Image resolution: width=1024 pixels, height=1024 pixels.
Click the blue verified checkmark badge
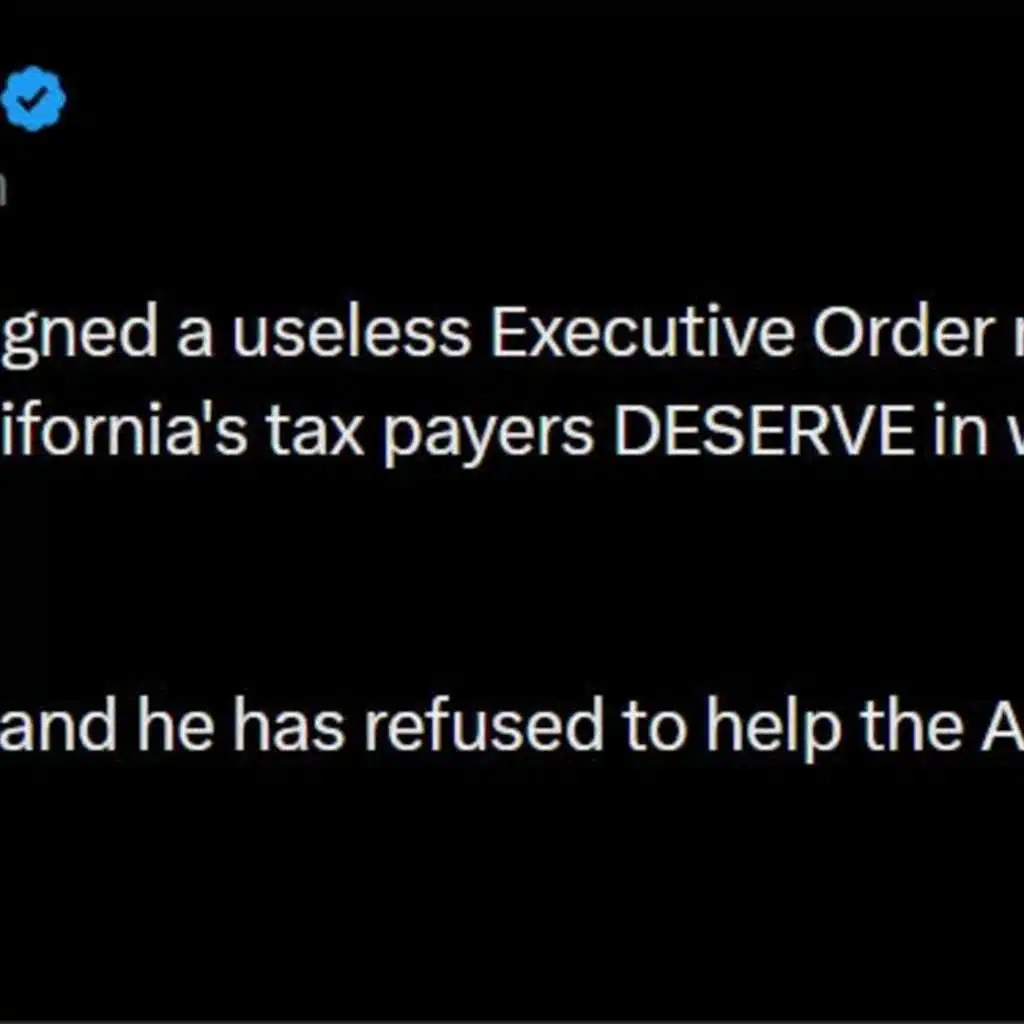(34, 98)
